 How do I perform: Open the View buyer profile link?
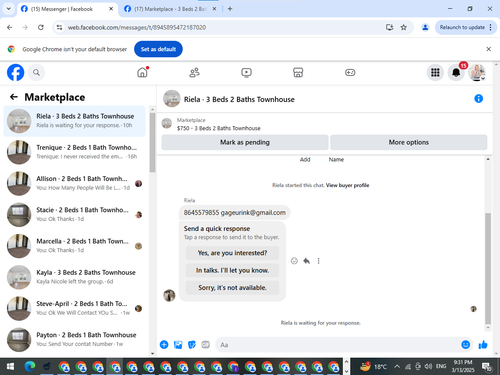pyautogui.click(x=347, y=185)
